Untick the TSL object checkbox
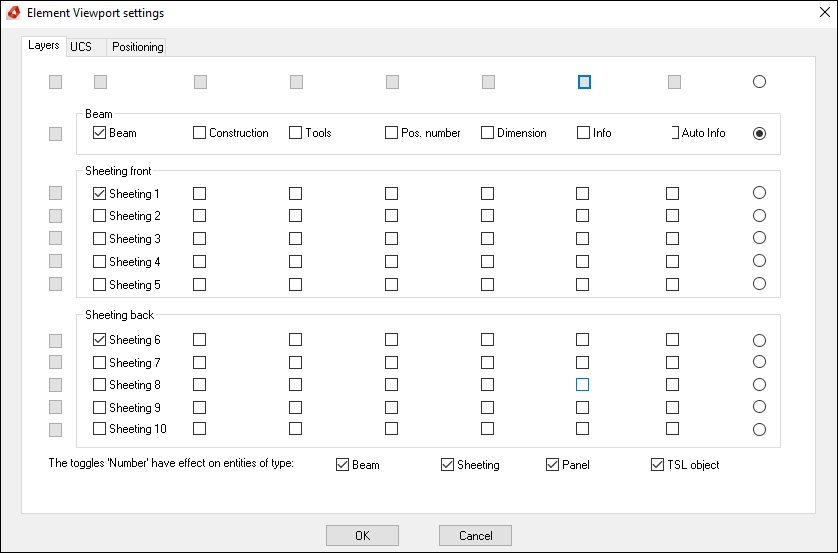 657,465
